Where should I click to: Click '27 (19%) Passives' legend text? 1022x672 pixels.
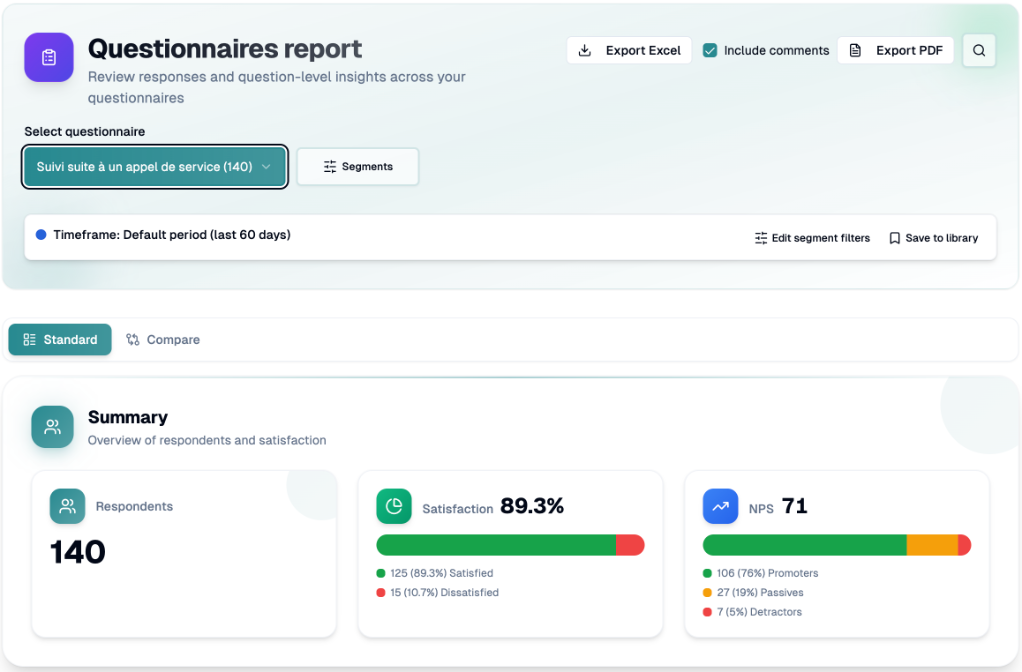[x=760, y=592]
